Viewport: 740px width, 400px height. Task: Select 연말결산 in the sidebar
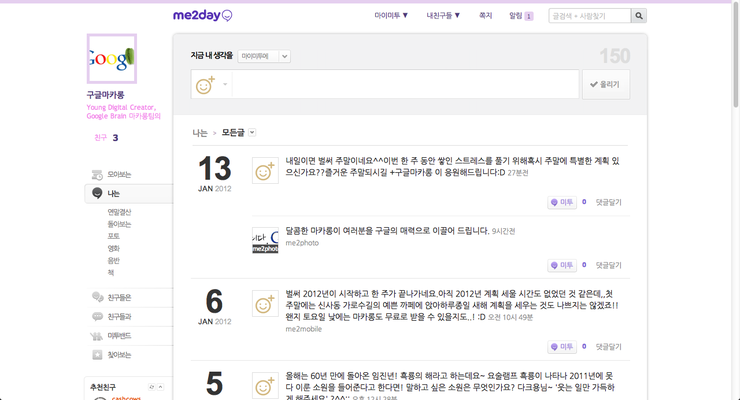tap(119, 212)
